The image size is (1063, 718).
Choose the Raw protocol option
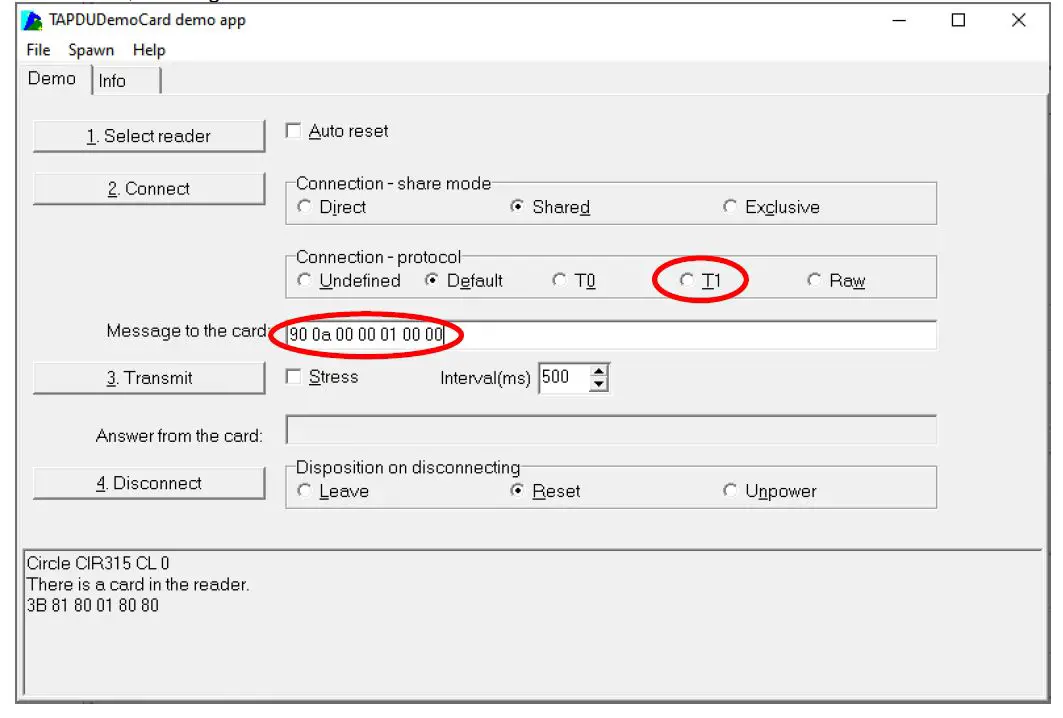pyautogui.click(x=814, y=281)
